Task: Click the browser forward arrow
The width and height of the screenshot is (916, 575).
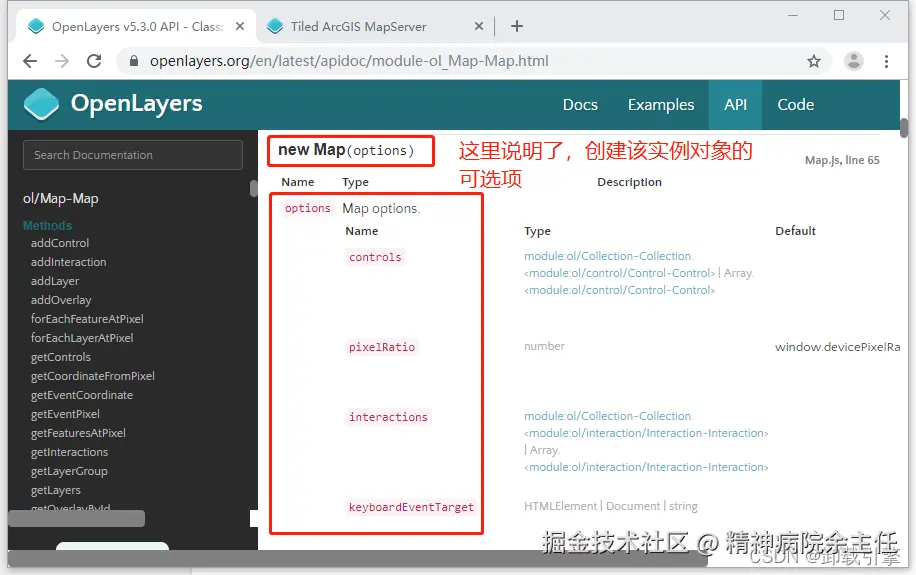Action: coord(62,61)
